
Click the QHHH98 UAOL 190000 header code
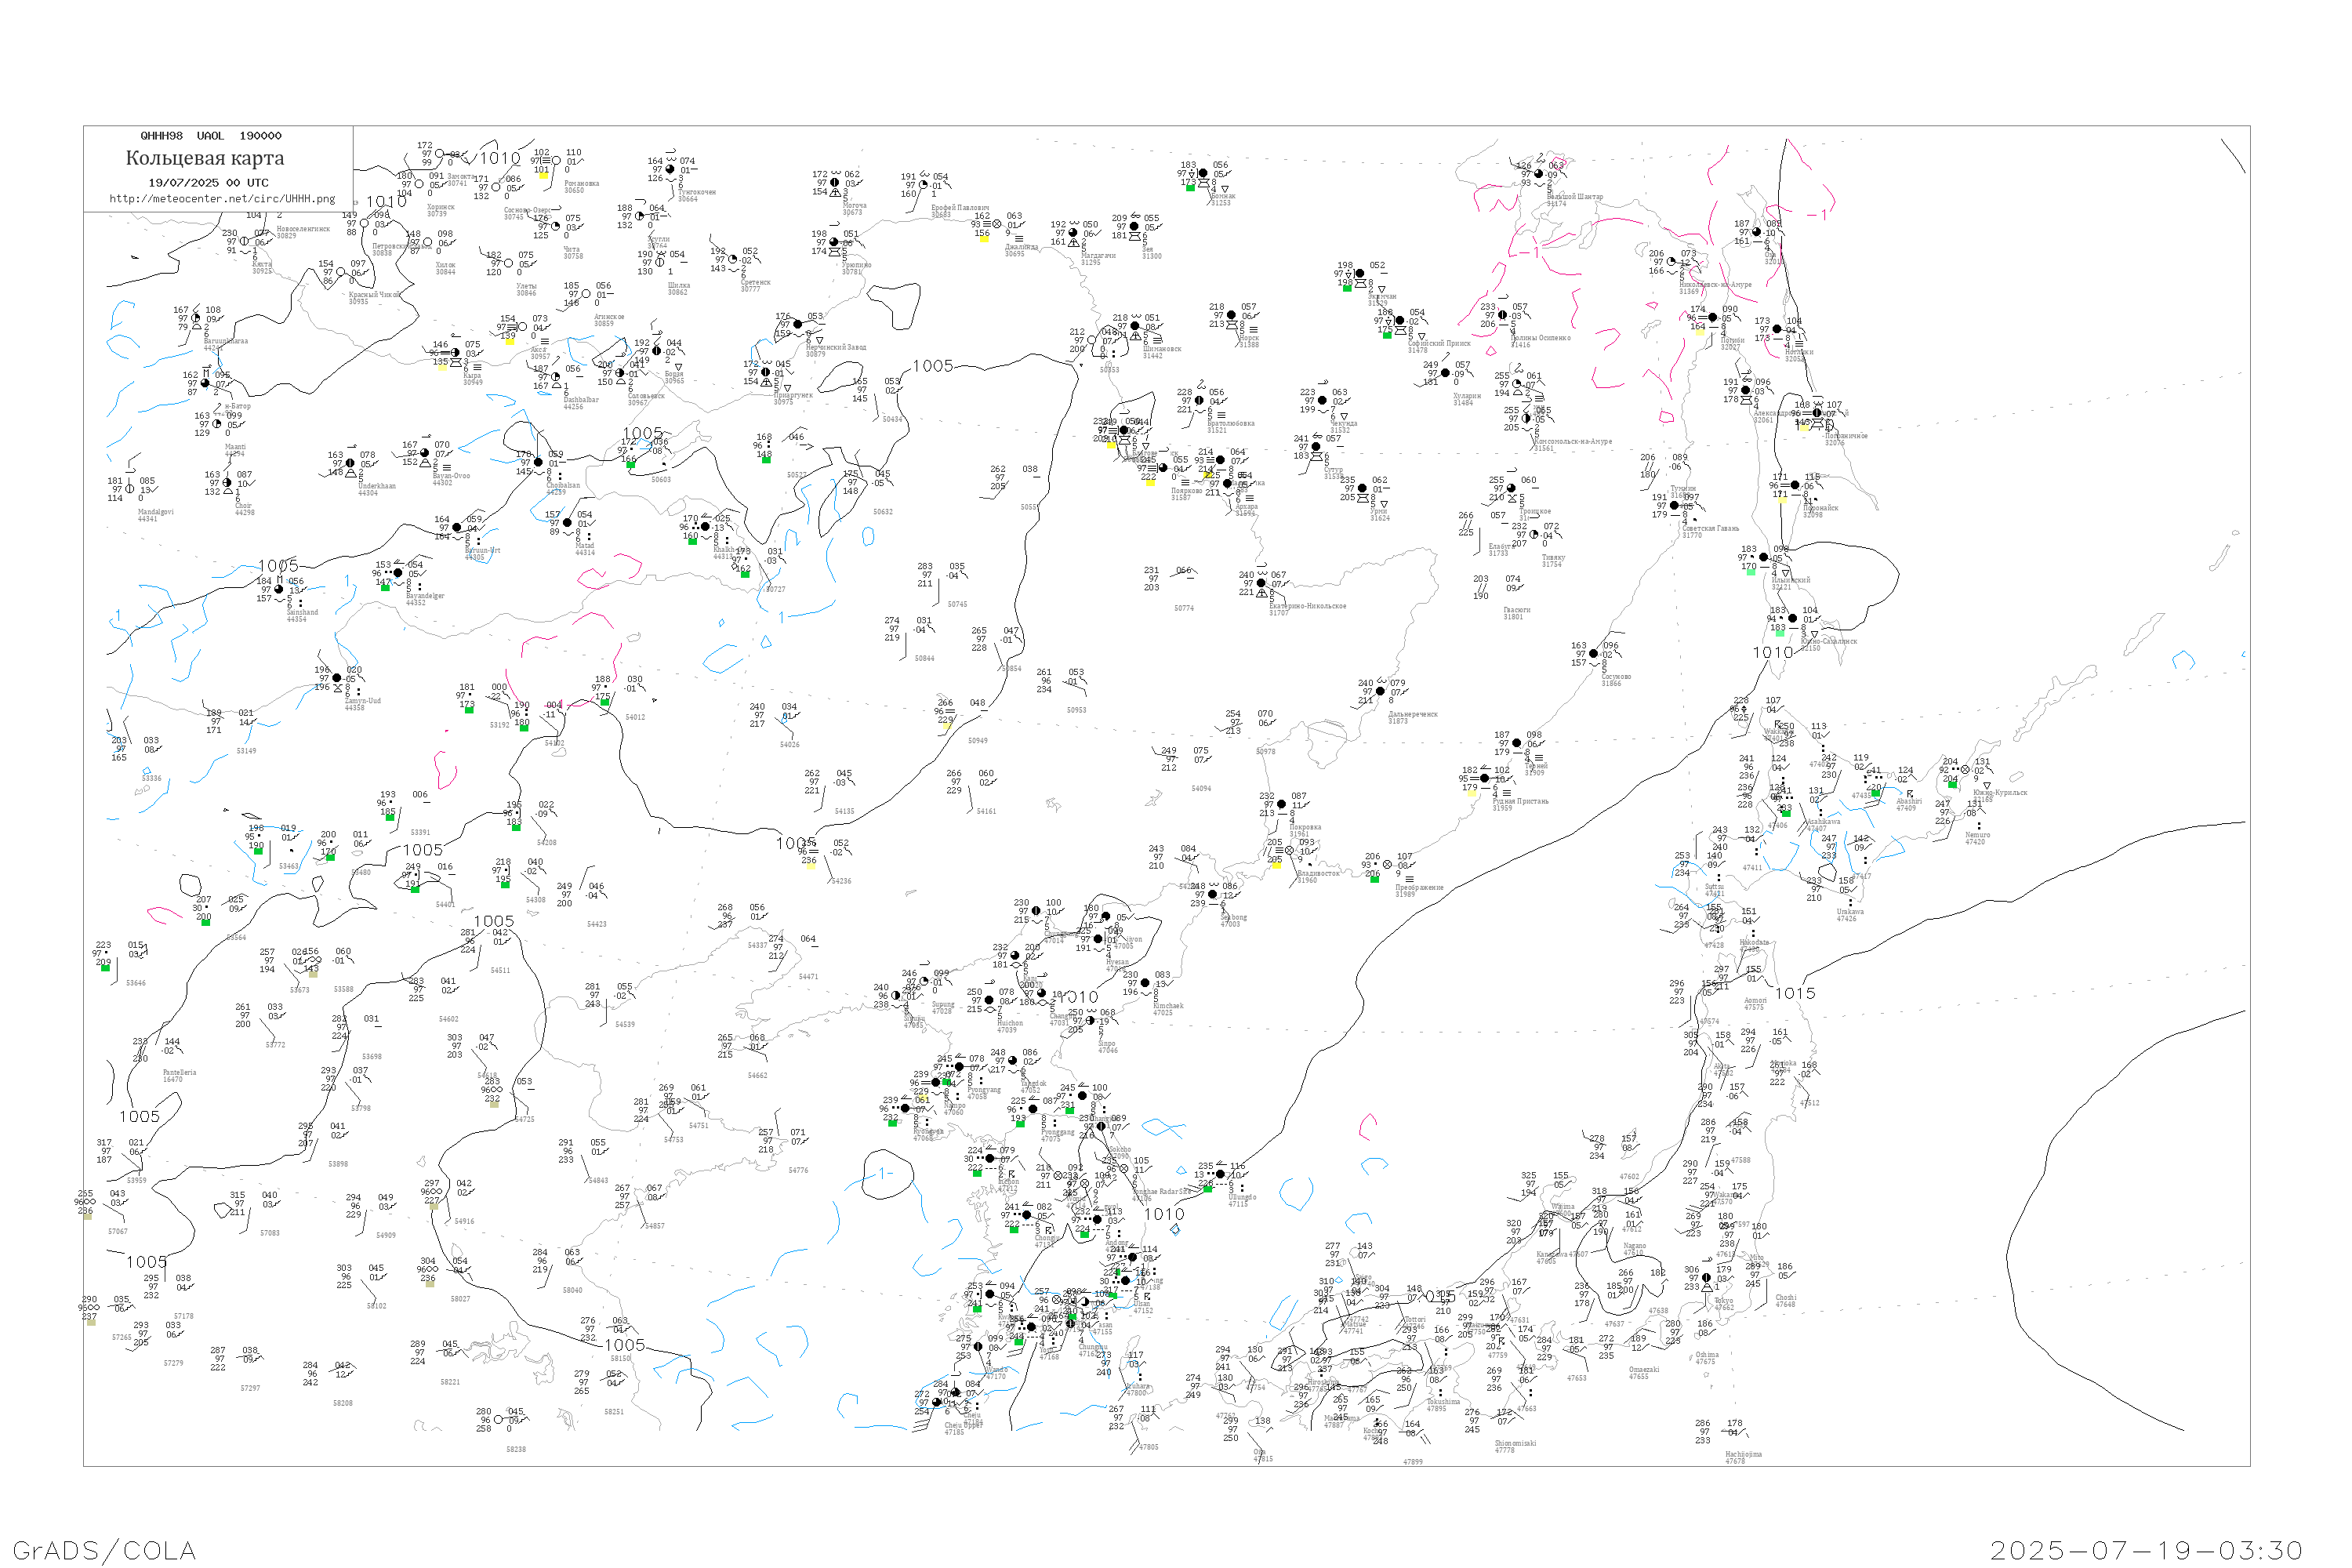pyautogui.click(x=211, y=136)
